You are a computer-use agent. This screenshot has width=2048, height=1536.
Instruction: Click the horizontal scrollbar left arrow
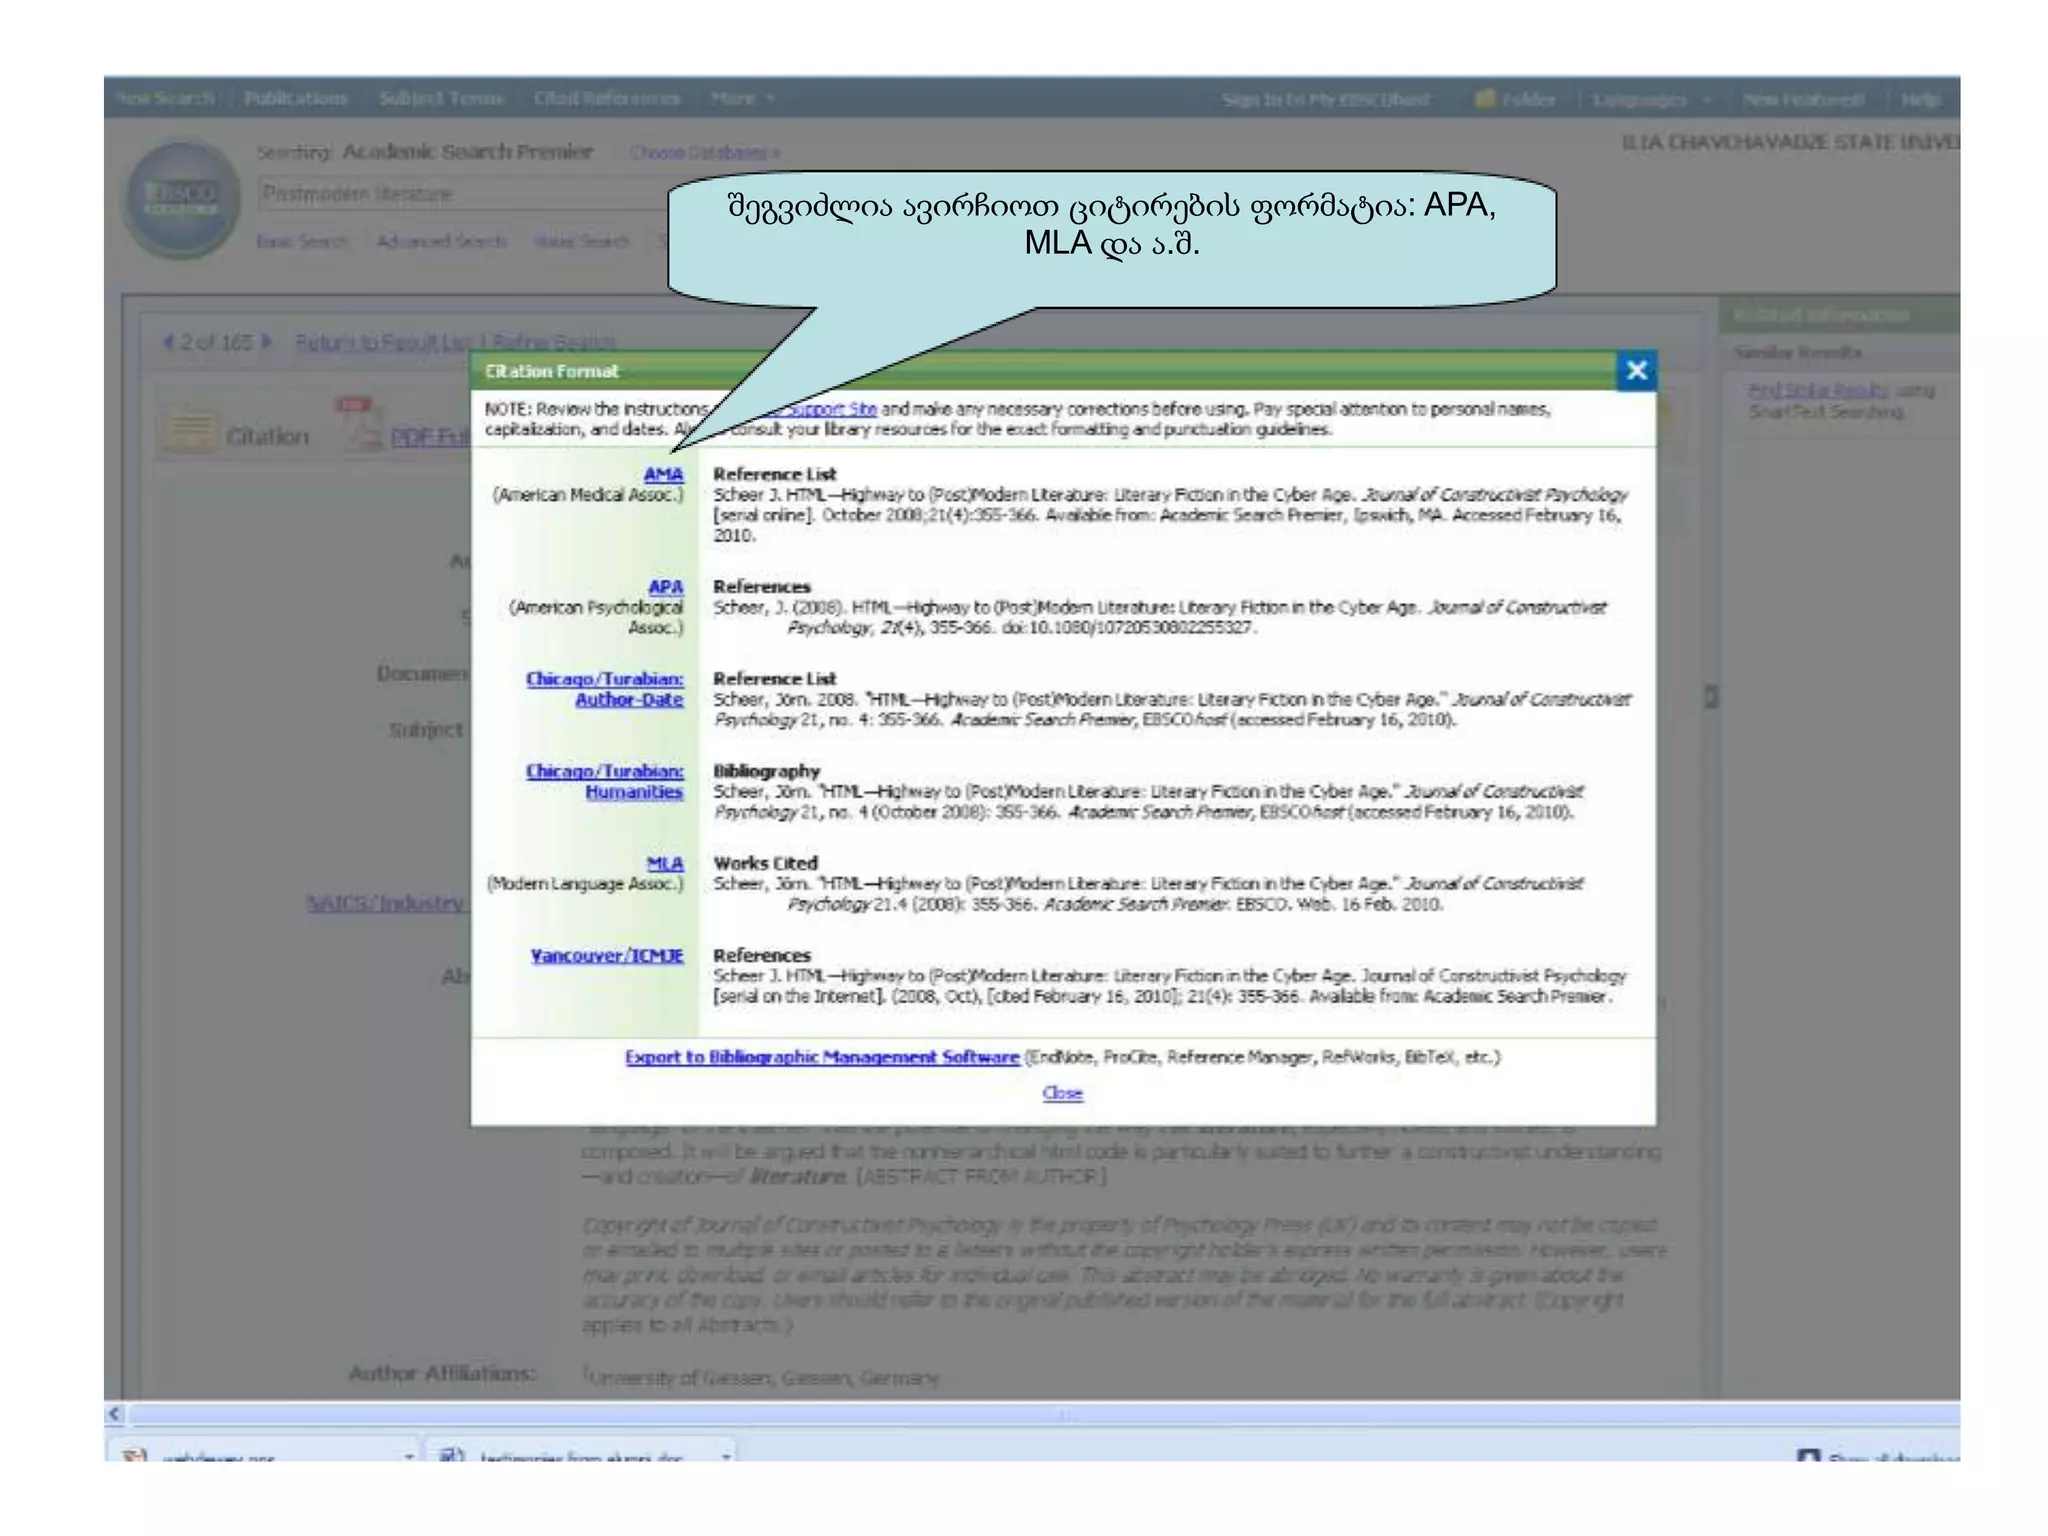tap(115, 1413)
